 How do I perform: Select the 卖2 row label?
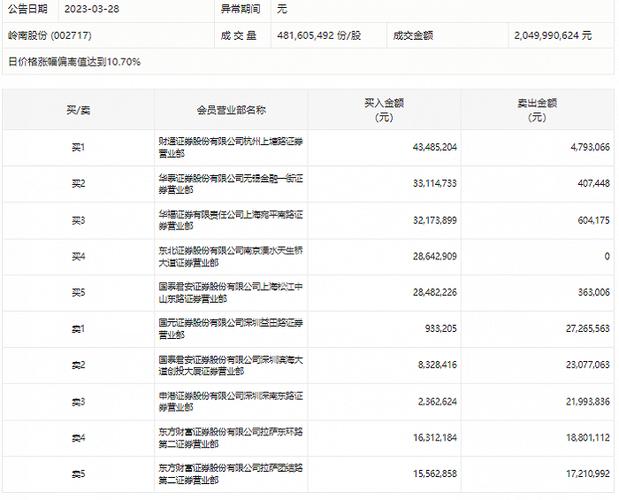point(78,365)
